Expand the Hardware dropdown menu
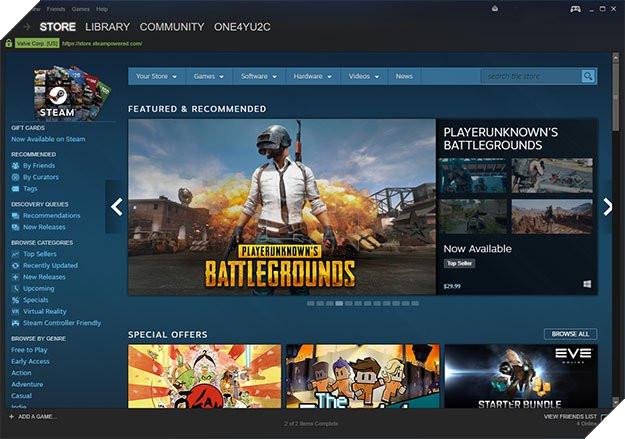625x439 pixels. [312, 76]
